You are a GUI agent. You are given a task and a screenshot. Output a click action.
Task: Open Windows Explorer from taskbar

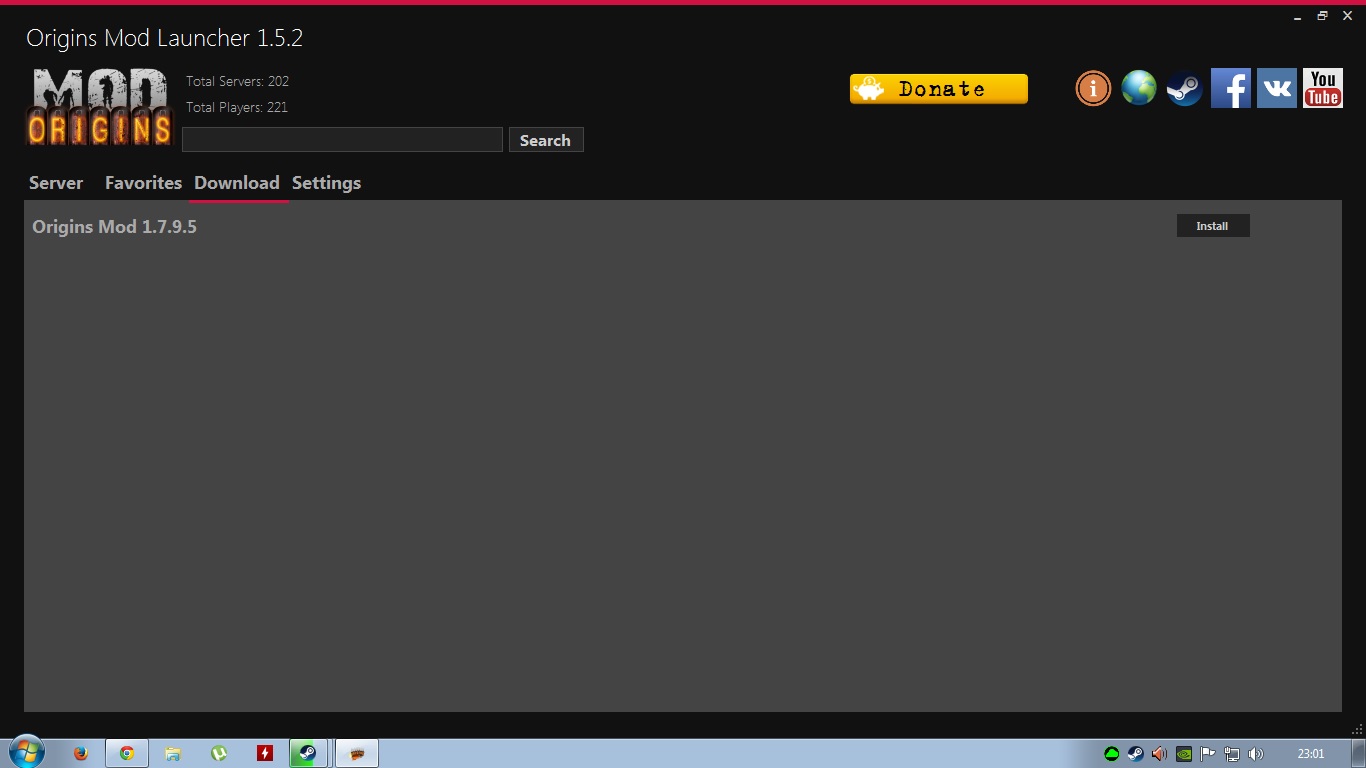[x=173, y=754]
